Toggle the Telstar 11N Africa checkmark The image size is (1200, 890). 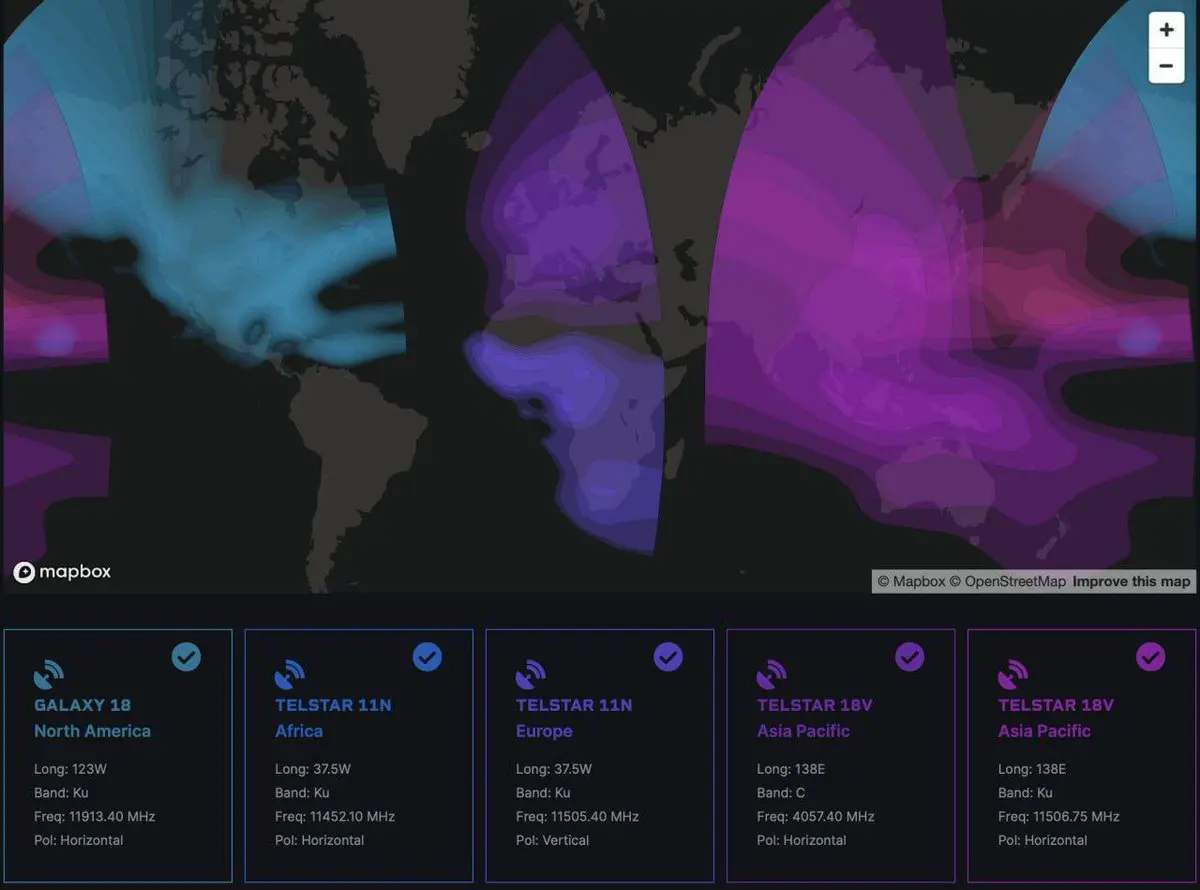click(x=427, y=657)
